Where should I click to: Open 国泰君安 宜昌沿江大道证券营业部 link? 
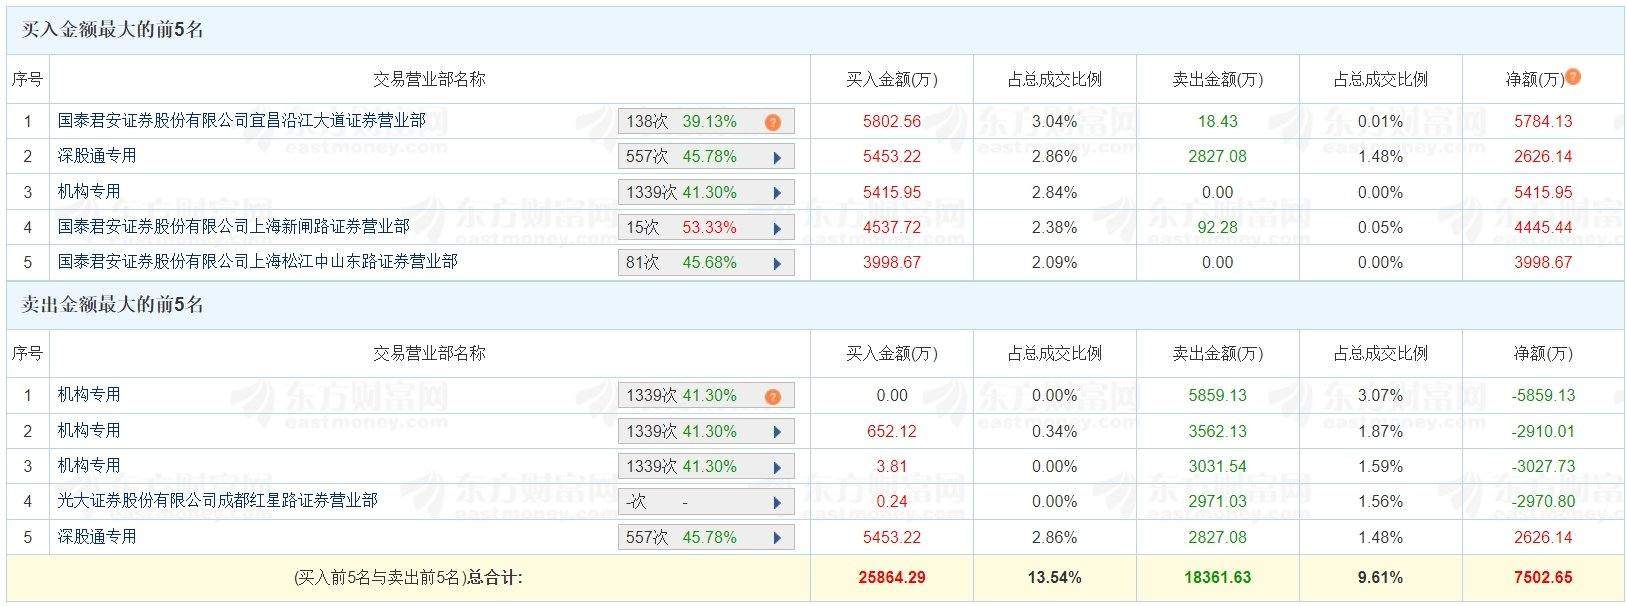click(241, 121)
